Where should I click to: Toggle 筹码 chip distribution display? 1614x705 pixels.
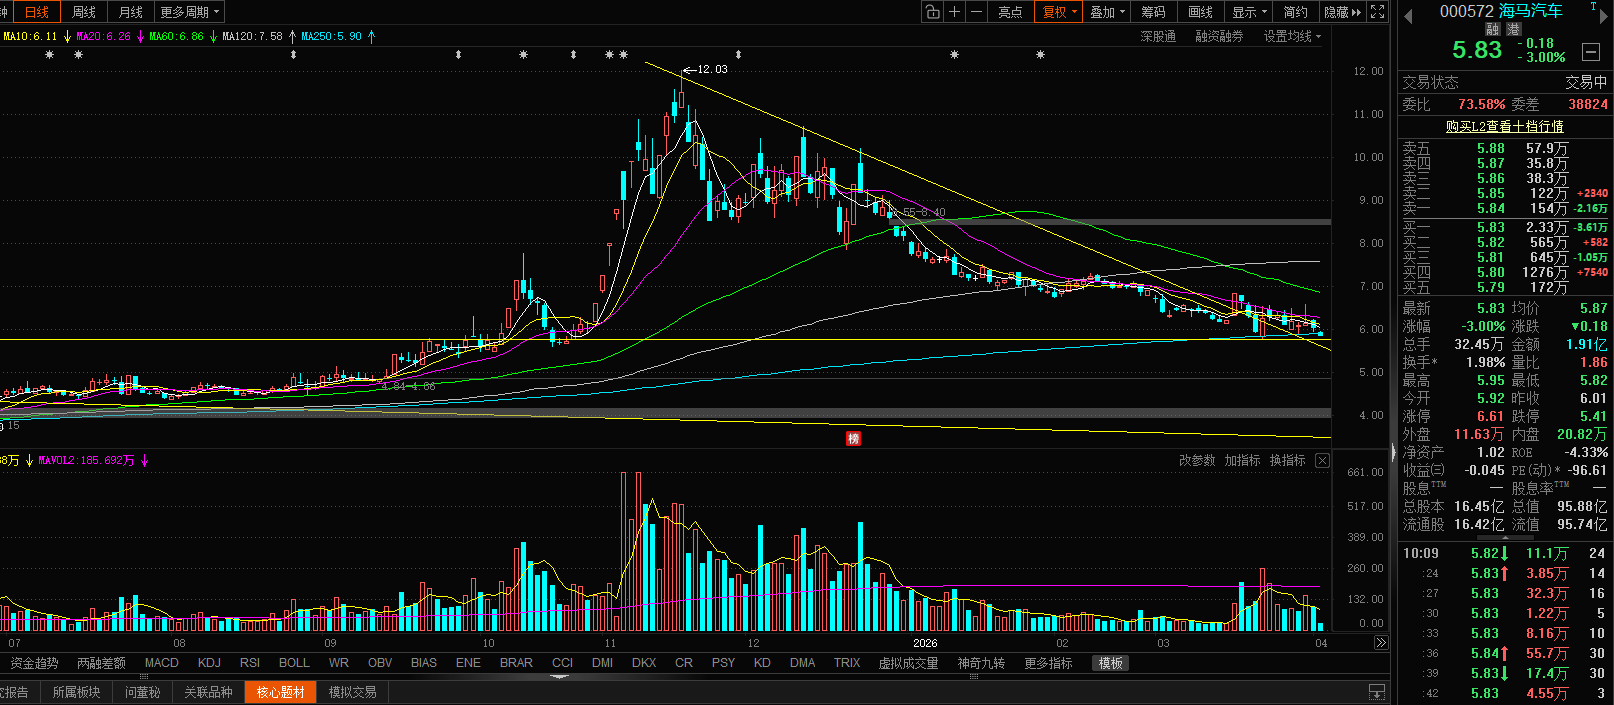(x=1153, y=12)
